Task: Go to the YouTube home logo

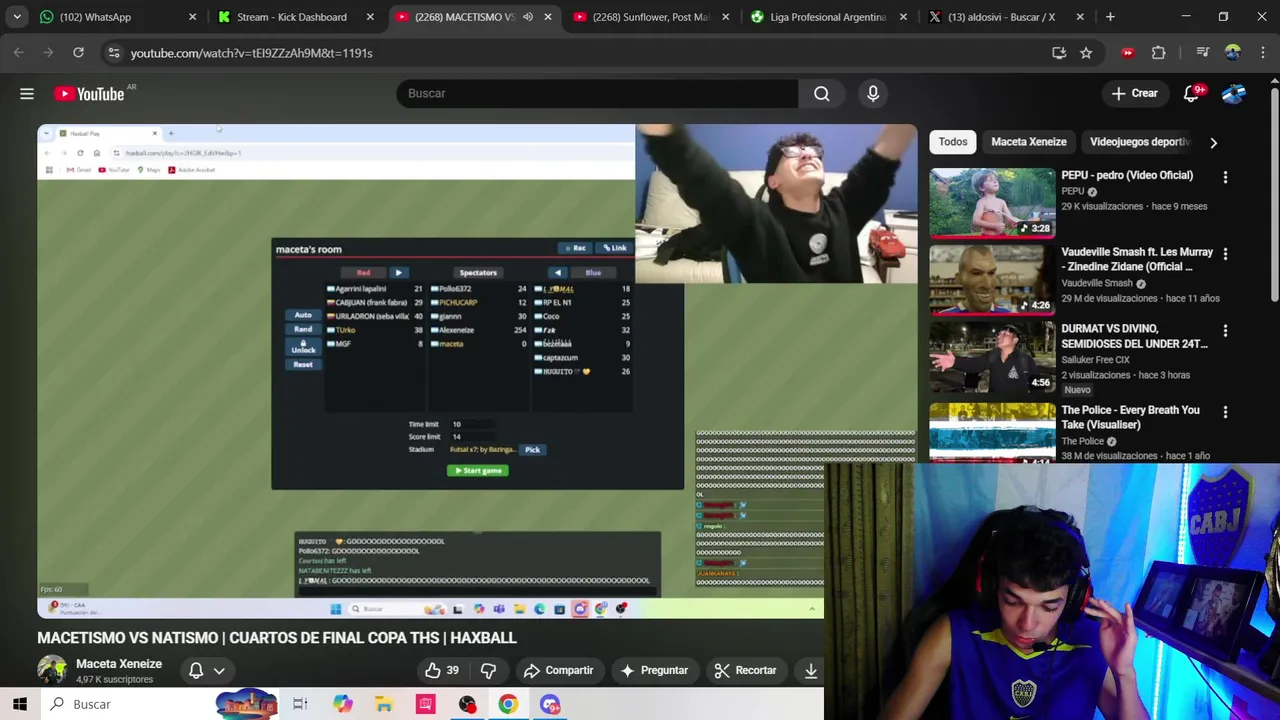Action: pos(90,94)
